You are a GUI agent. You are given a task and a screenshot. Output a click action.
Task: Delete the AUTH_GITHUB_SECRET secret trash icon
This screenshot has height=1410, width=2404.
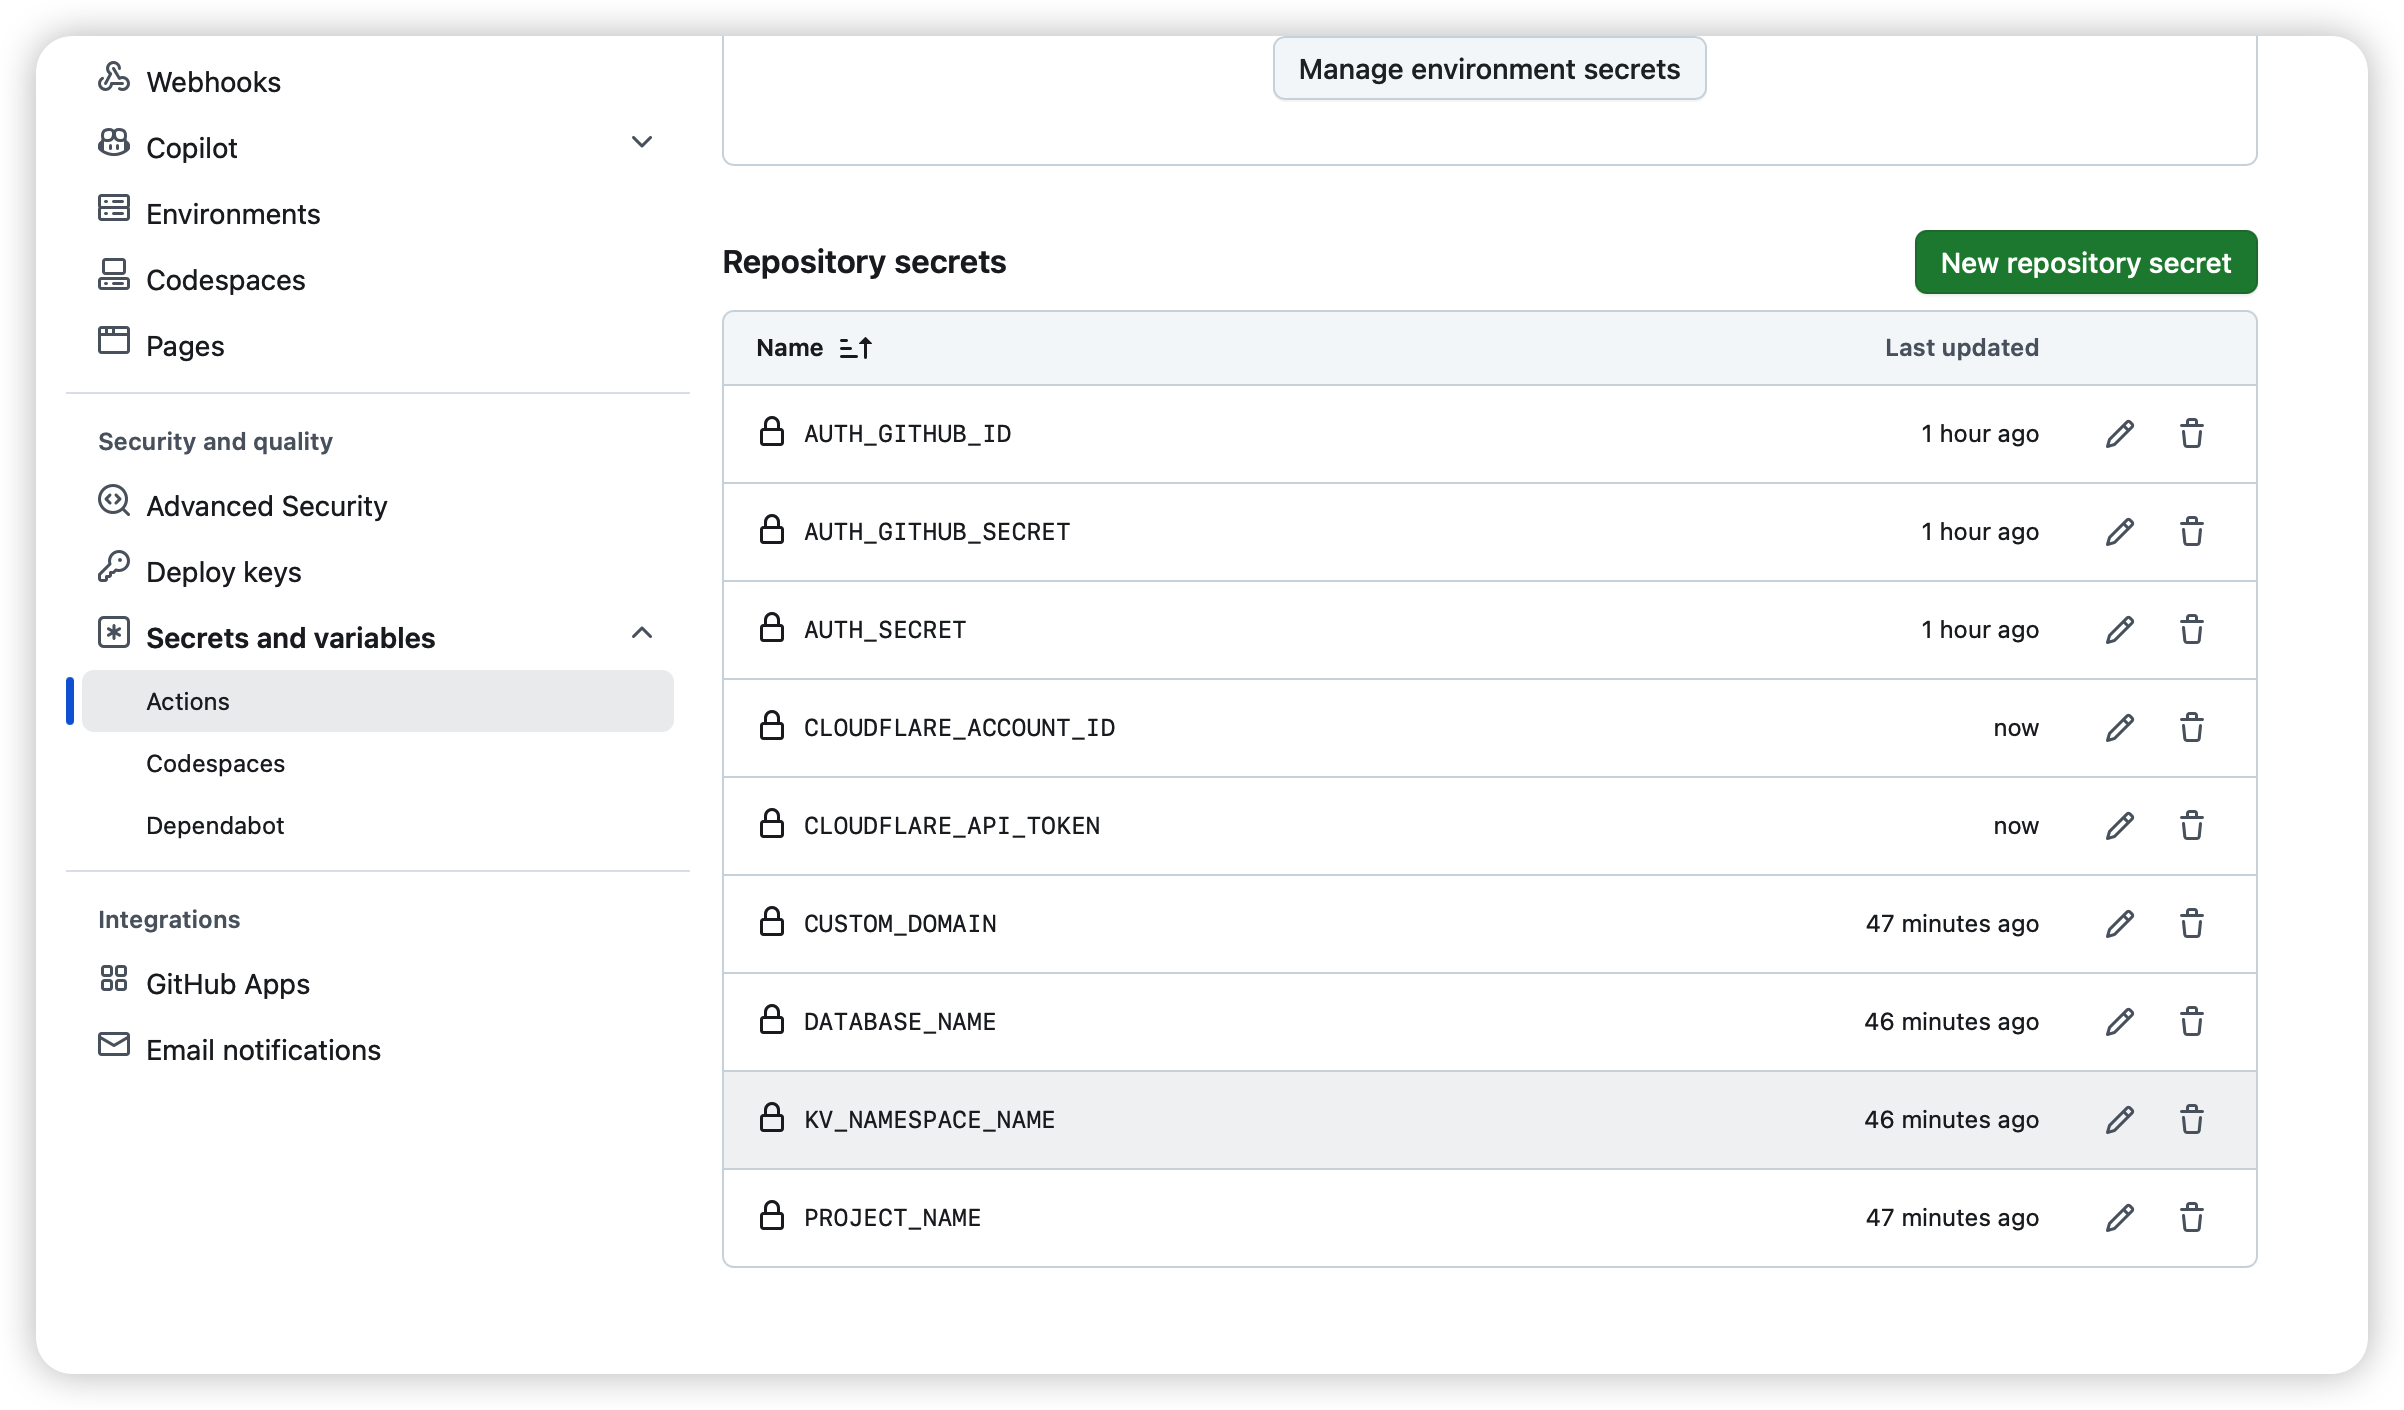(2191, 532)
